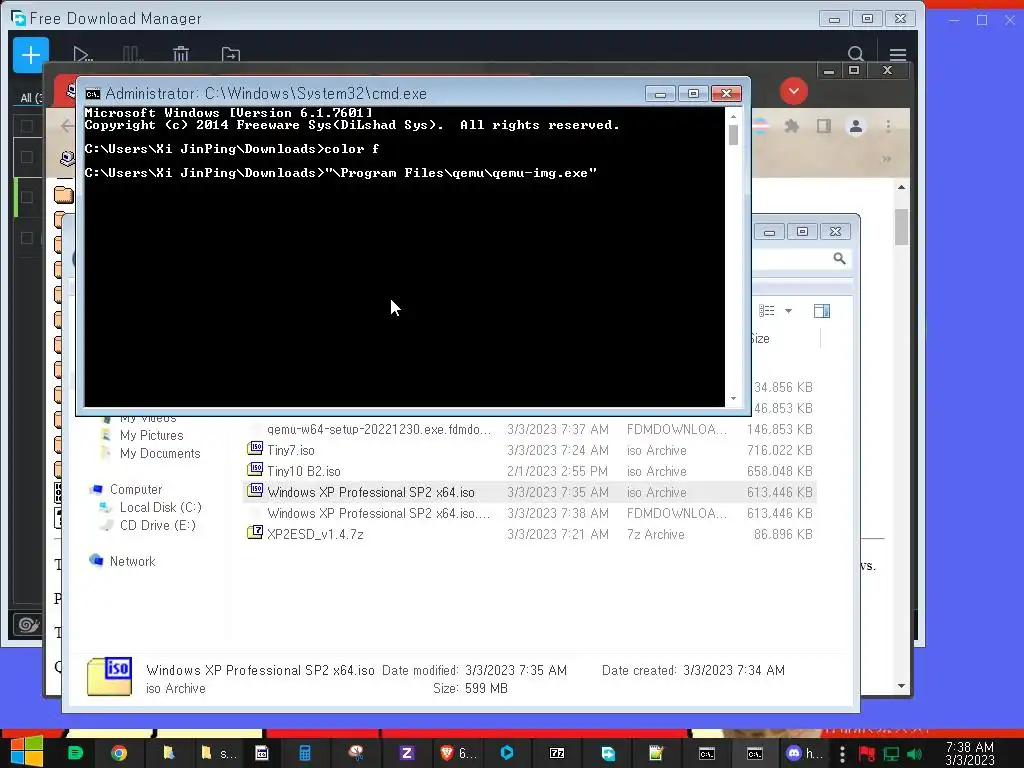1024x768 pixels.
Task: Open Action Center red flag icon
Action: click(x=867, y=754)
